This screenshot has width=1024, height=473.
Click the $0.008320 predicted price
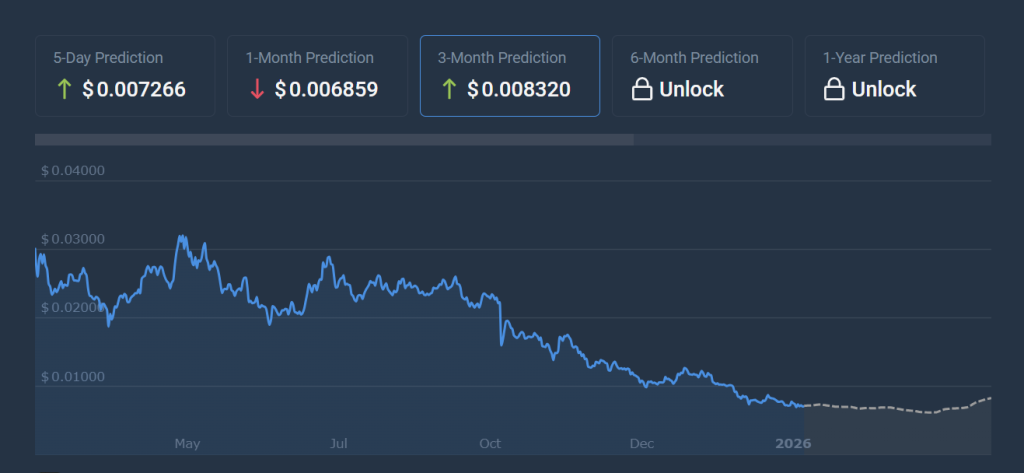(x=519, y=90)
